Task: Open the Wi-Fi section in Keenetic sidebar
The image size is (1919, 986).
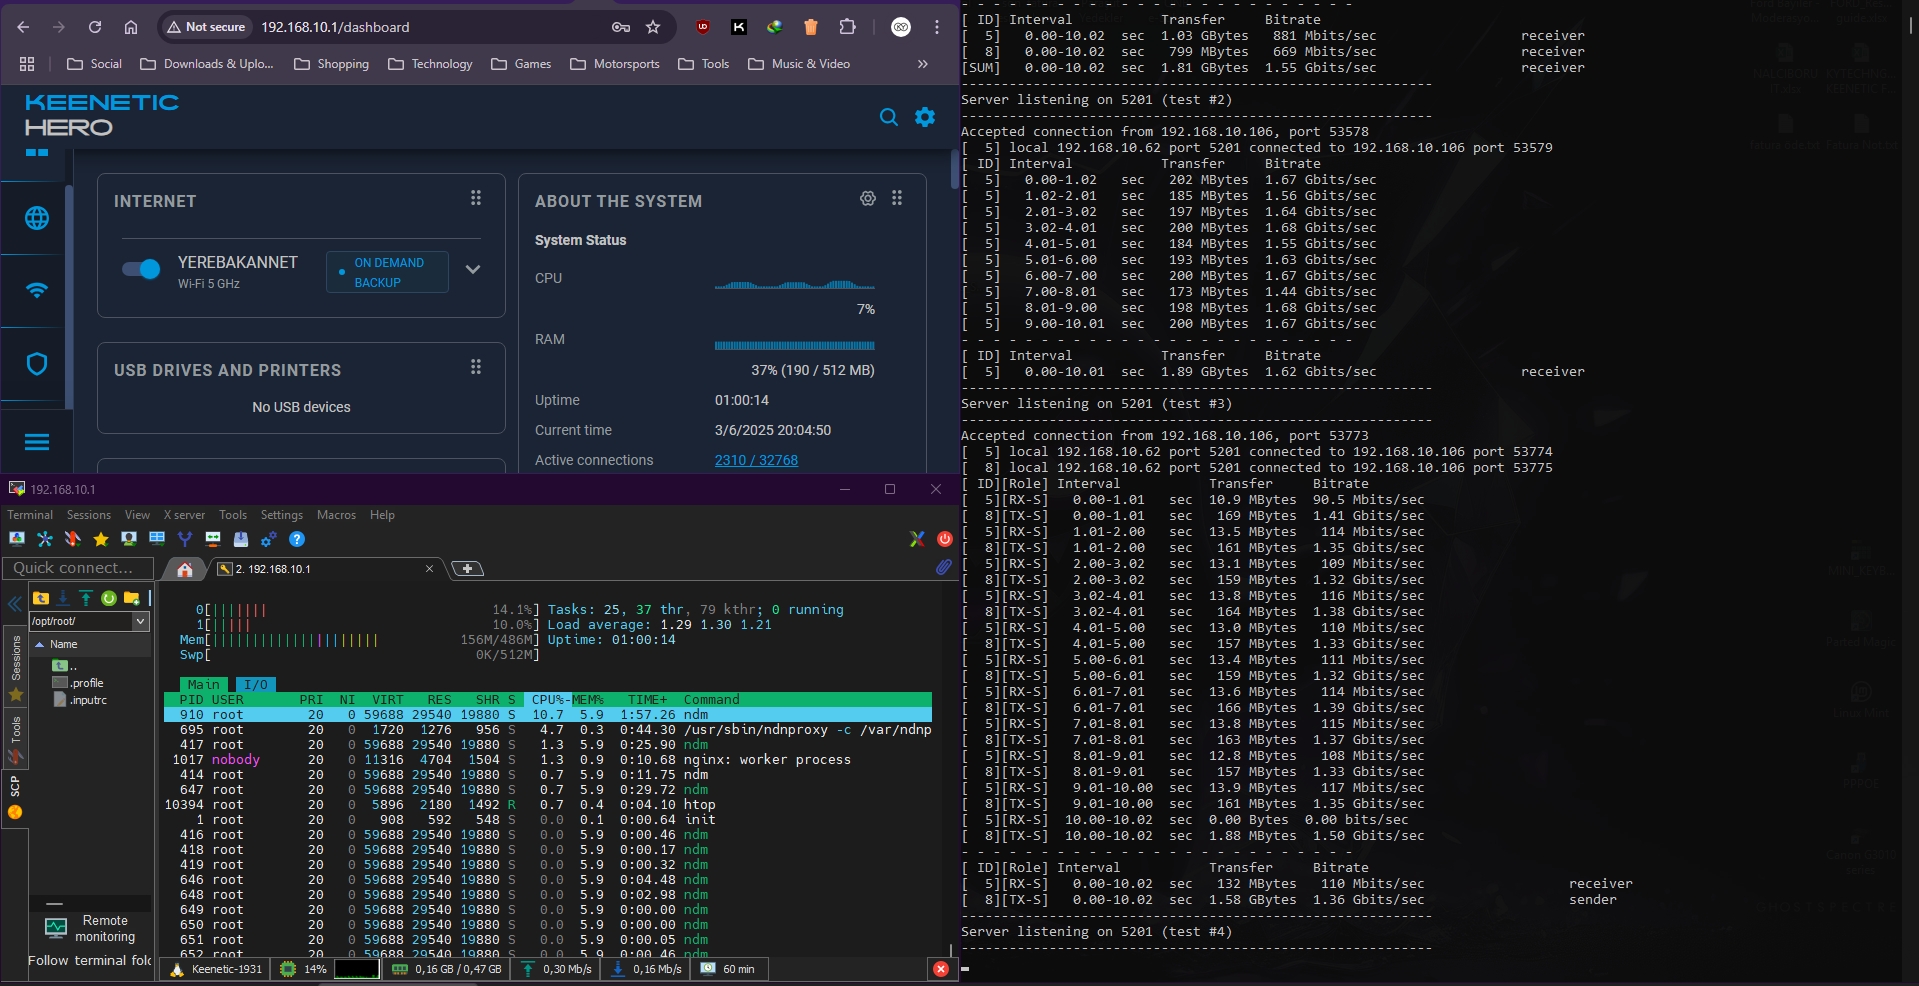Action: click(37, 290)
